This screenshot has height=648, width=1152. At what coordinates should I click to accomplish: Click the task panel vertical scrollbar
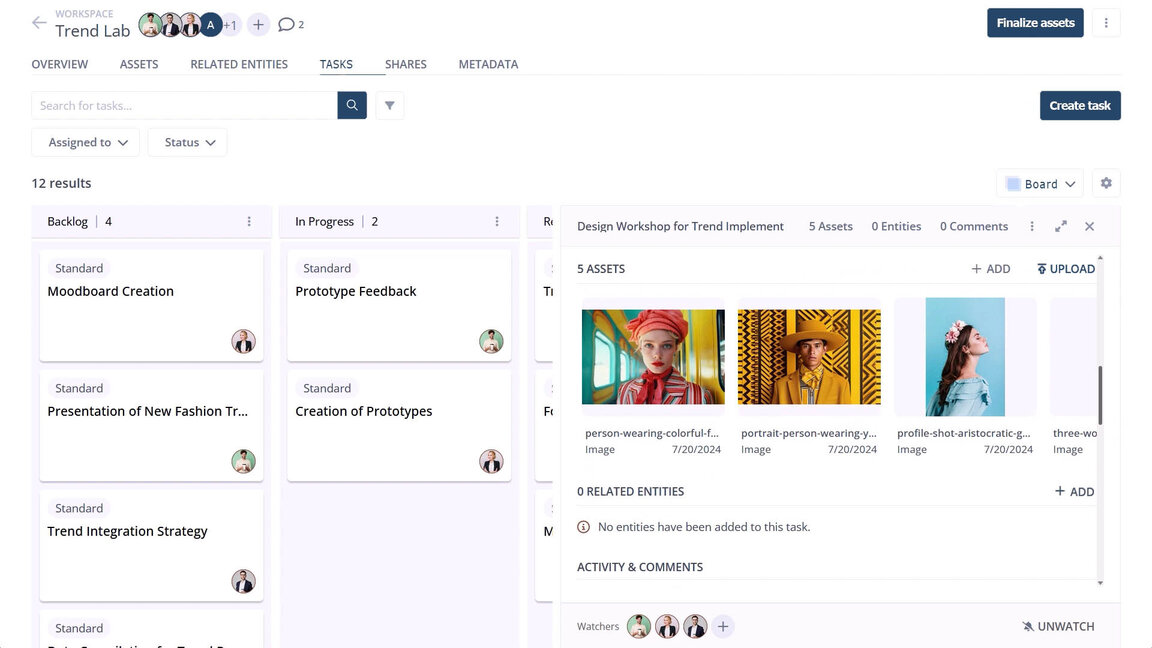pyautogui.click(x=1100, y=395)
